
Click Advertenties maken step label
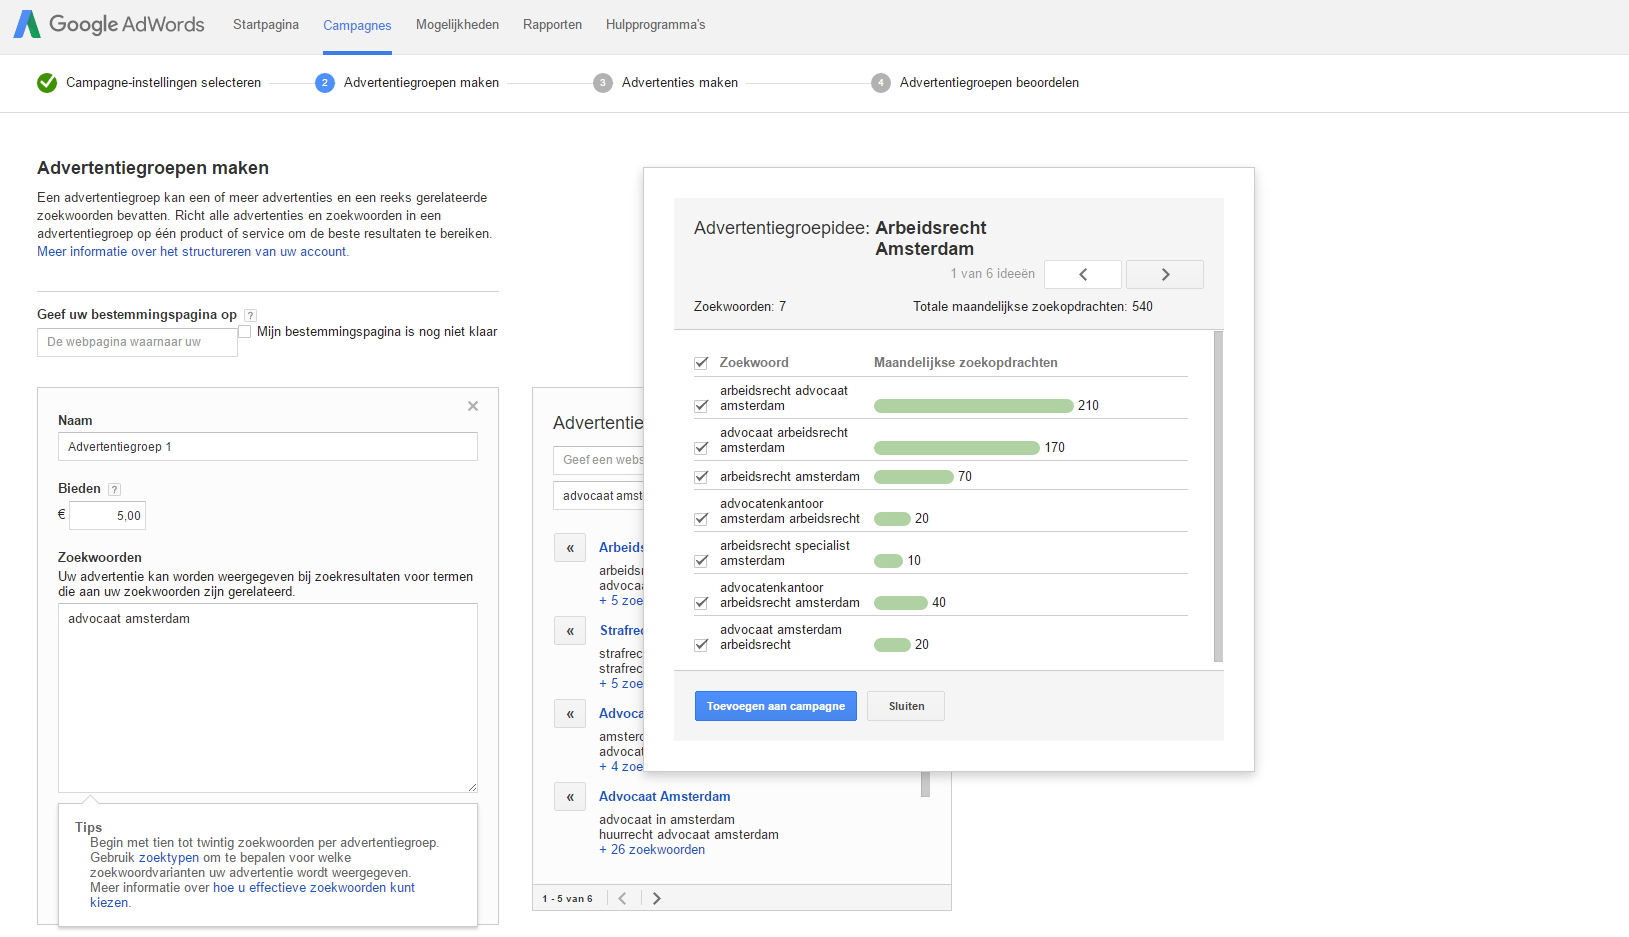680,83
